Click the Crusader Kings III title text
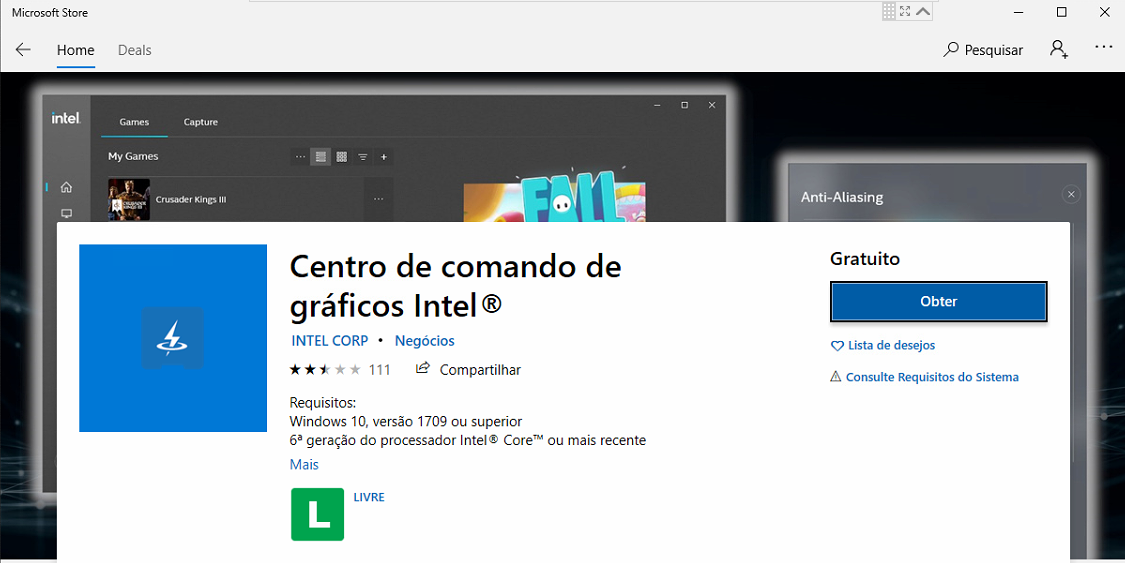The width and height of the screenshot is (1125, 563). 191,199
